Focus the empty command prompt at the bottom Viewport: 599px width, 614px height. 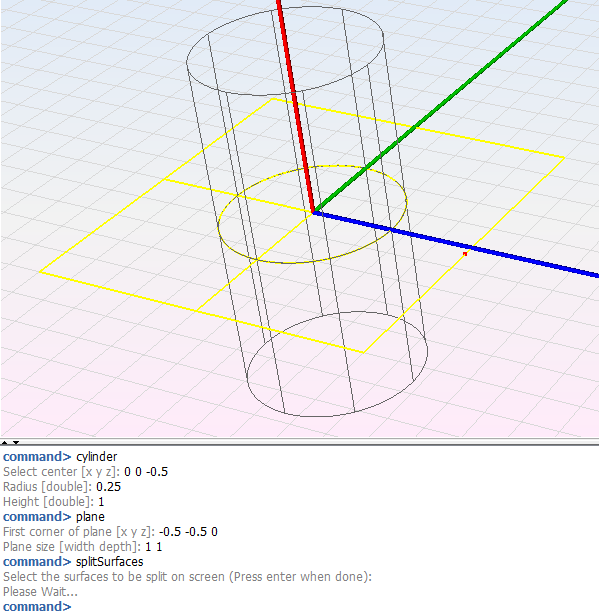pos(300,607)
